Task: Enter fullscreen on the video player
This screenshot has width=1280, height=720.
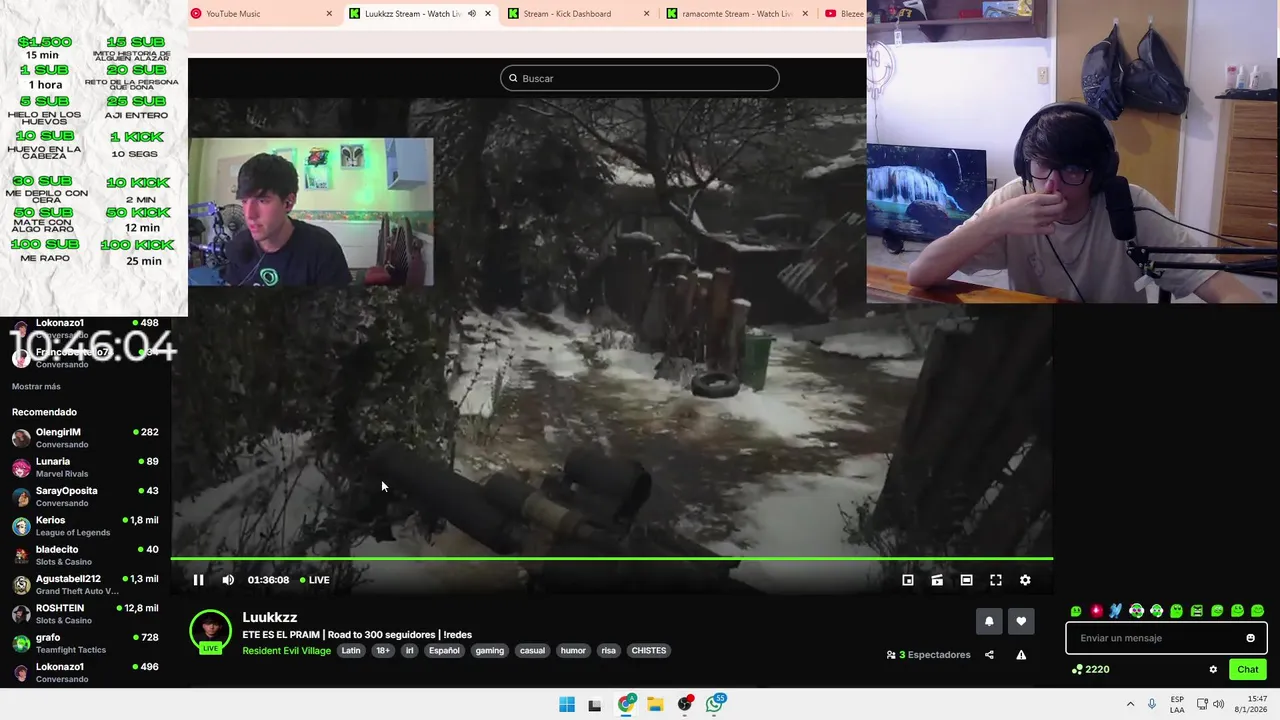Action: 996,580
